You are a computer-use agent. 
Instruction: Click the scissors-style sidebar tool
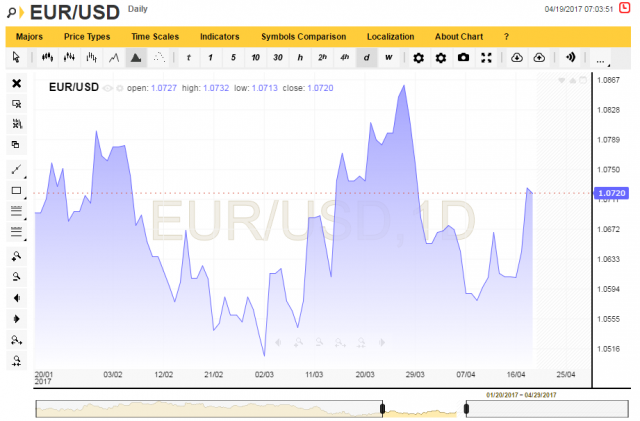[x=16, y=124]
